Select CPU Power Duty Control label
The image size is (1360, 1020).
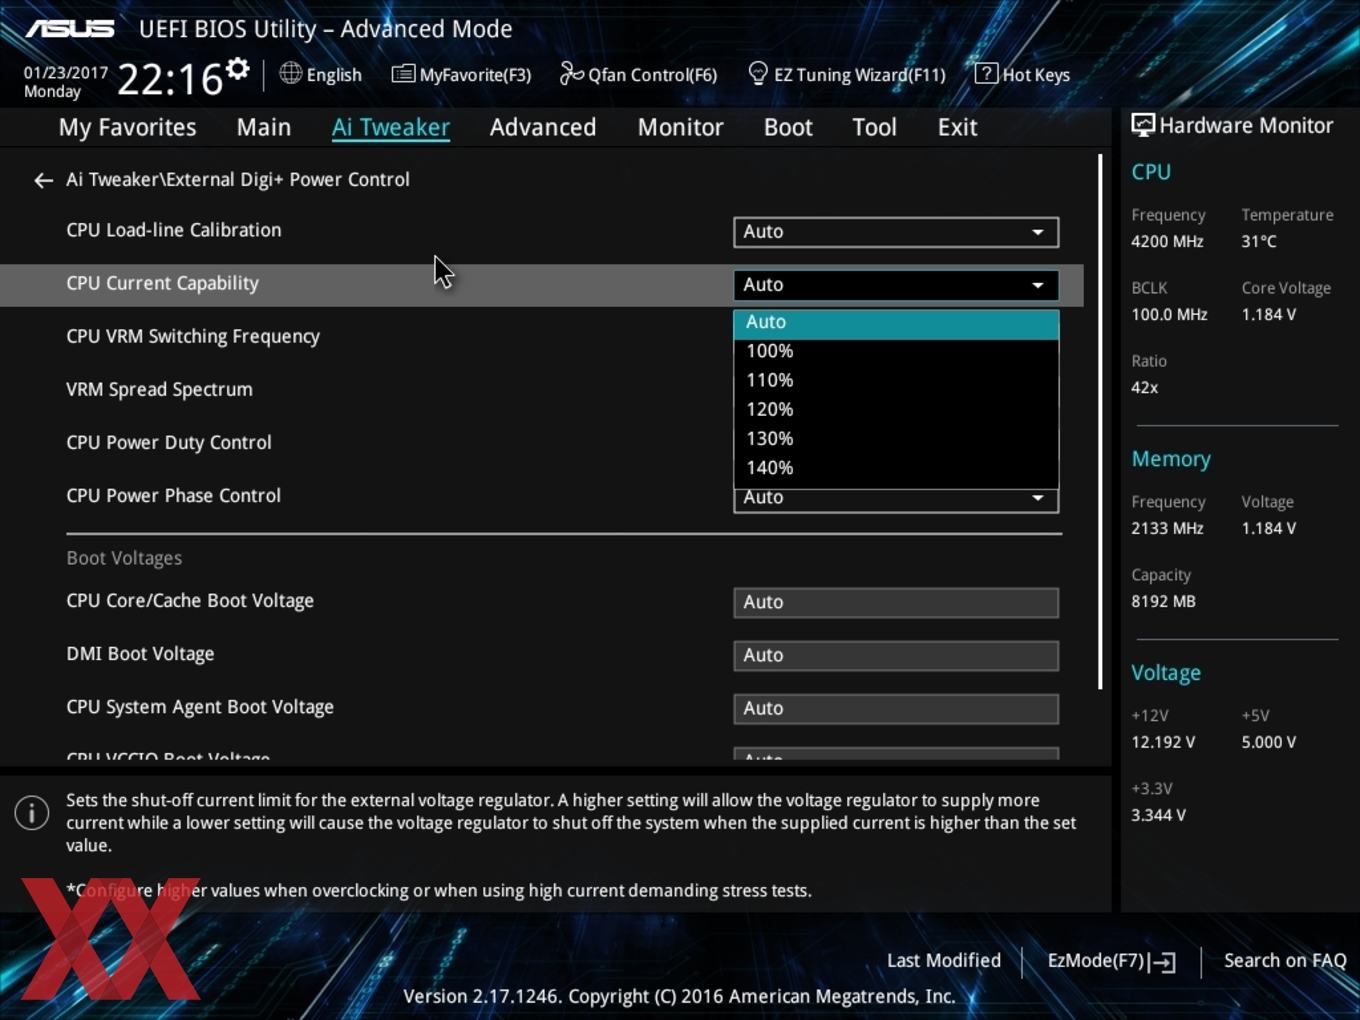click(x=169, y=442)
